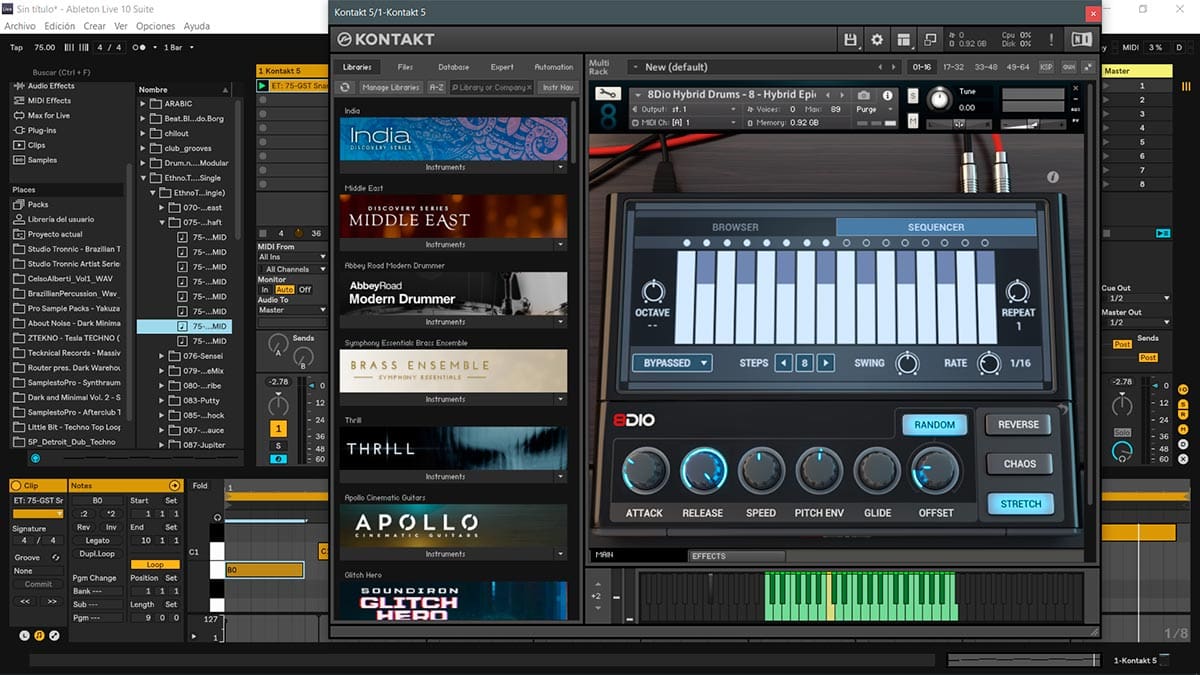
Task: Toggle the CHAOS button
Action: tap(1018, 464)
